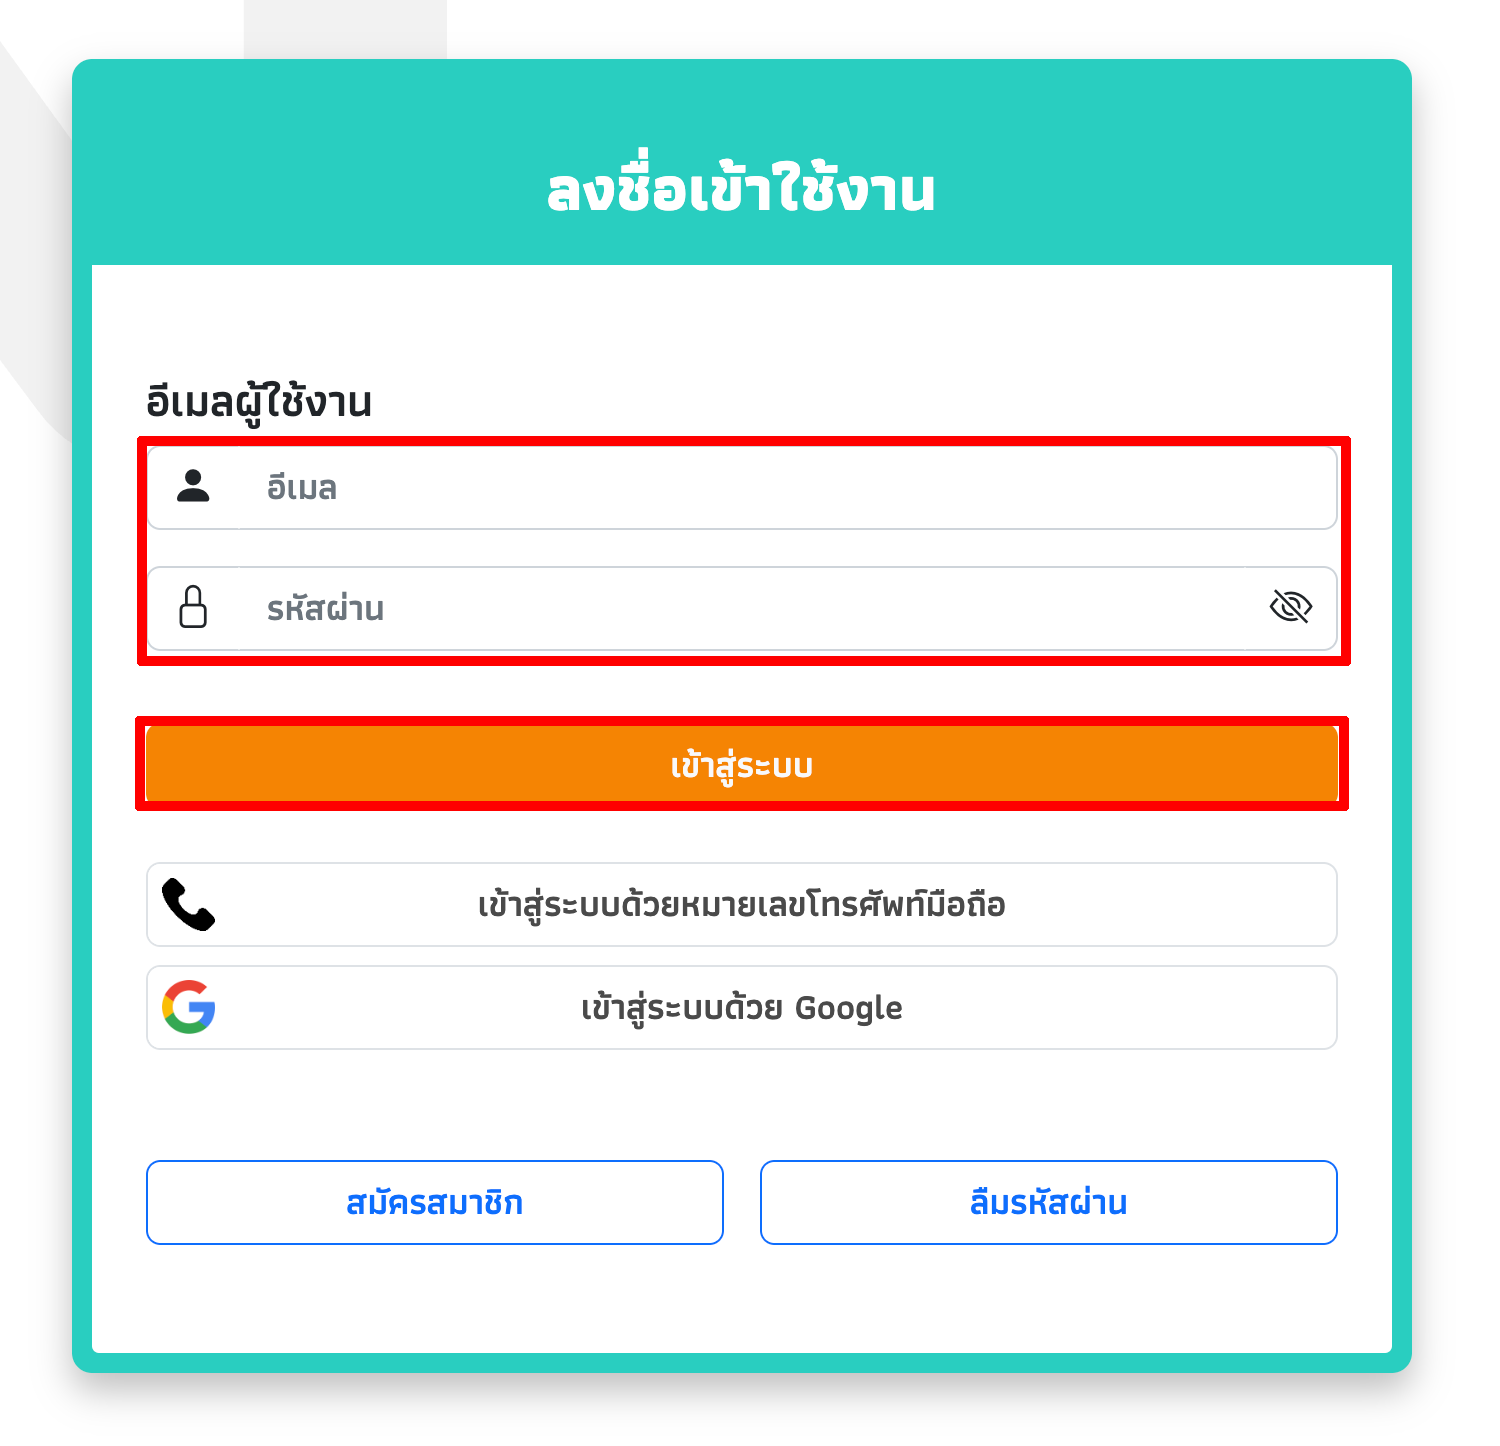Click the อีเมลผู้ใช้งาน field label

pyautogui.click(x=259, y=402)
